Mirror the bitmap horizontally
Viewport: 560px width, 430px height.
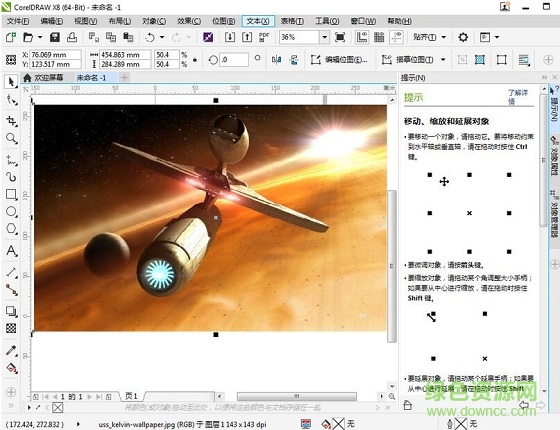pos(276,60)
